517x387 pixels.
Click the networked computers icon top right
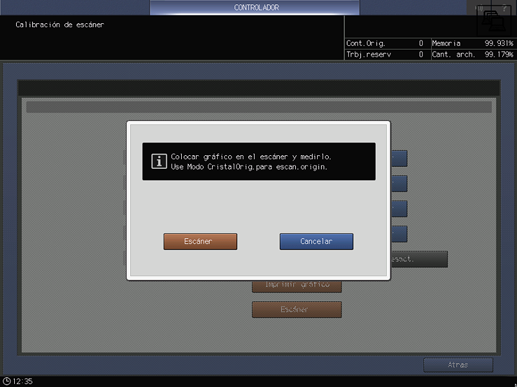[x=494, y=21]
